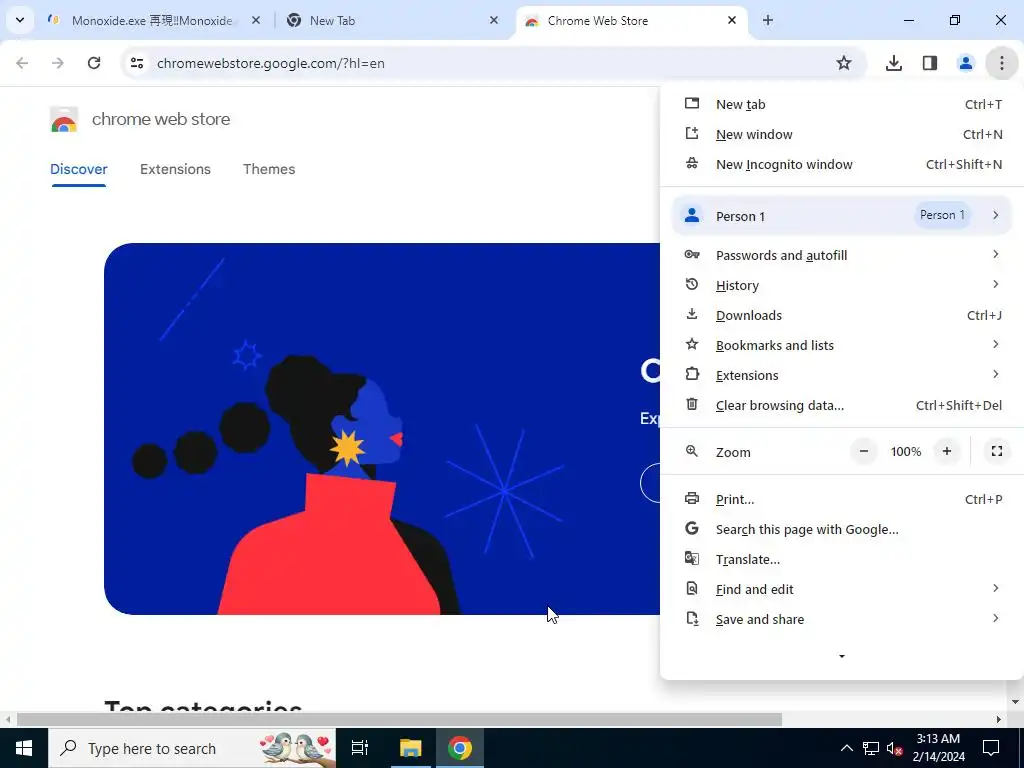The width and height of the screenshot is (1024, 768).
Task: Open the Extensions menu entry
Action: click(842, 376)
